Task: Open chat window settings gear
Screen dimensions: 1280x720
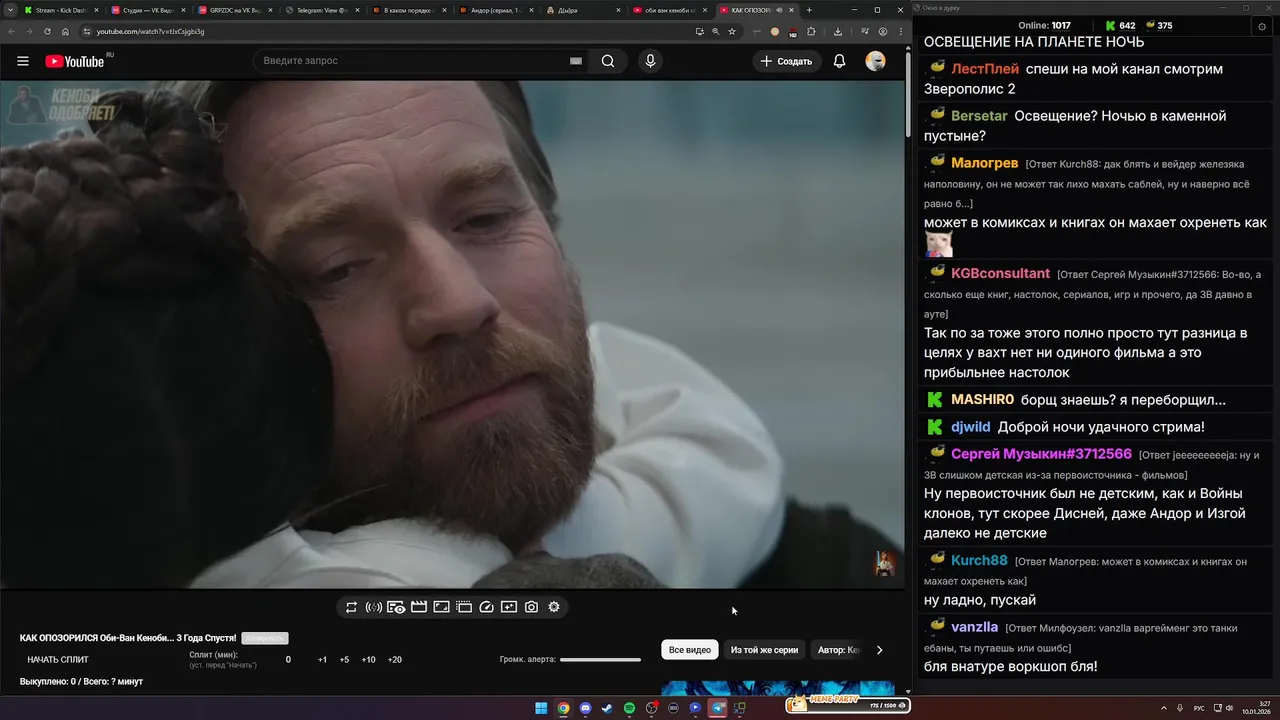Action: [1262, 26]
